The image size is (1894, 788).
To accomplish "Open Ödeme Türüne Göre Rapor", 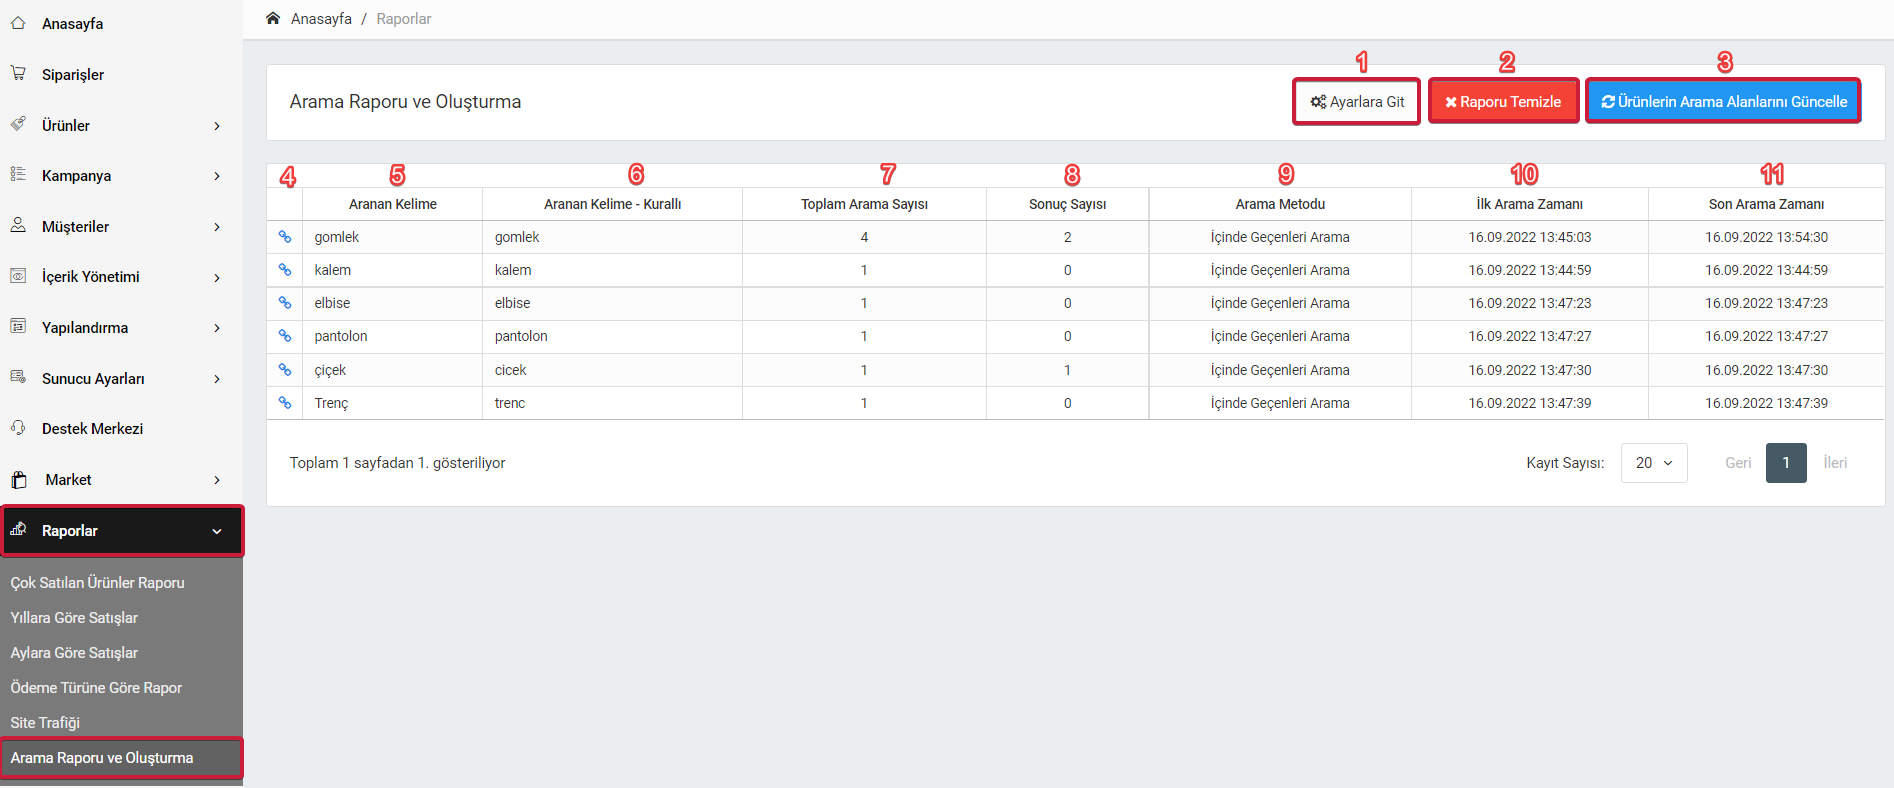I will [x=96, y=687].
